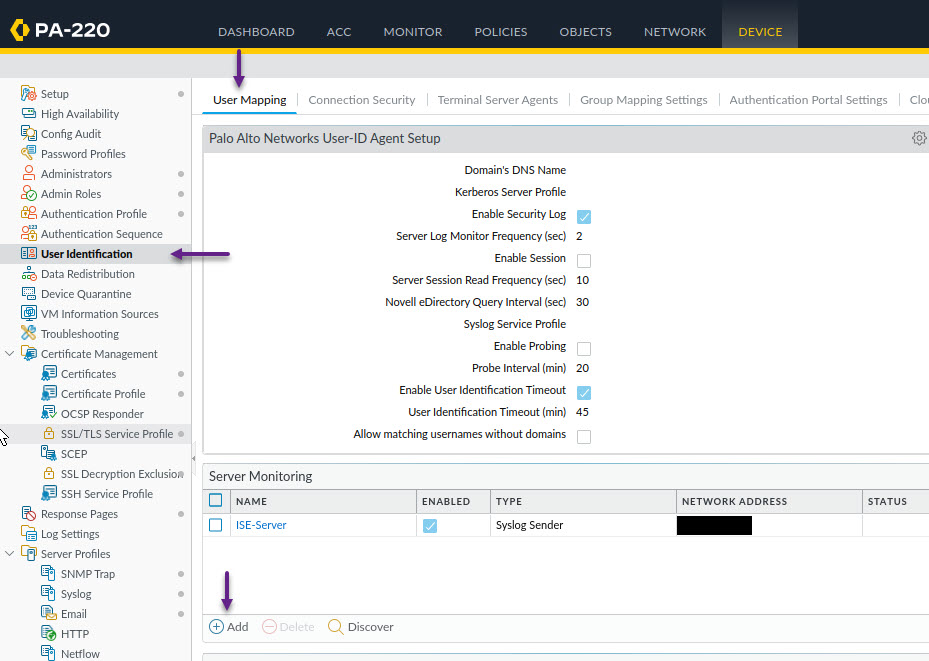Click the Log Settings icon
The image size is (929, 661).
click(28, 533)
